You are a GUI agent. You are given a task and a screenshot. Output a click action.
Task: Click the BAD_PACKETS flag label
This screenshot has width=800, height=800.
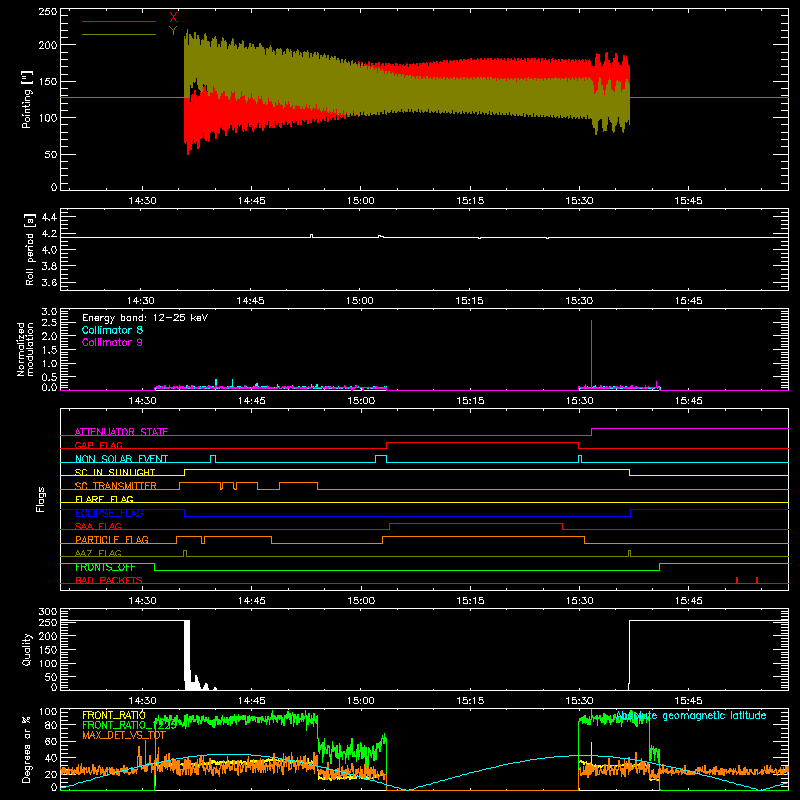click(x=109, y=580)
